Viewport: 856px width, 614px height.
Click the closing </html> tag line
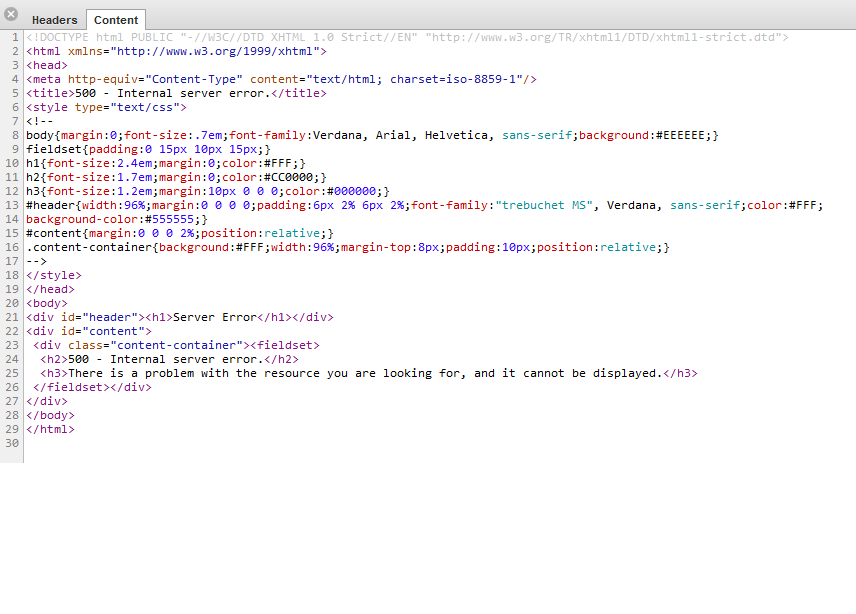(50, 430)
